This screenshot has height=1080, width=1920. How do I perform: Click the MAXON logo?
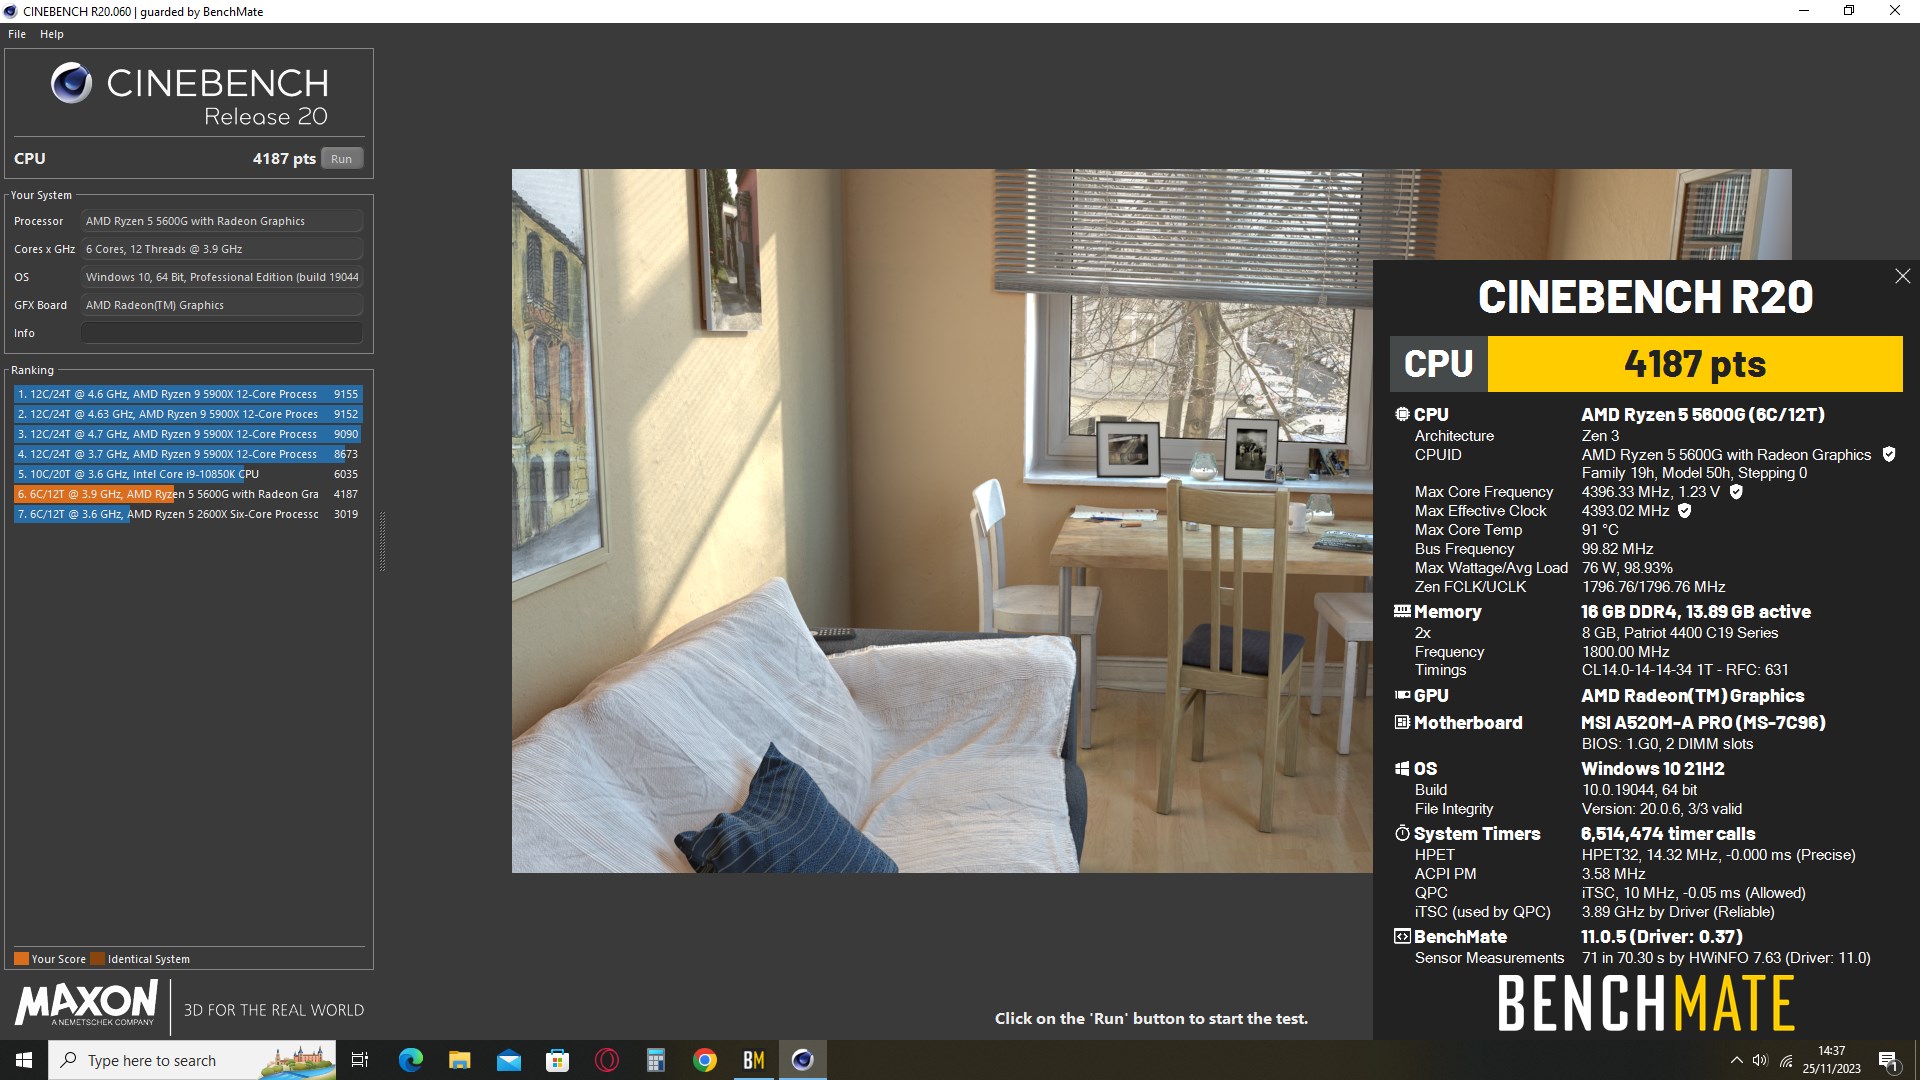pos(86,1003)
